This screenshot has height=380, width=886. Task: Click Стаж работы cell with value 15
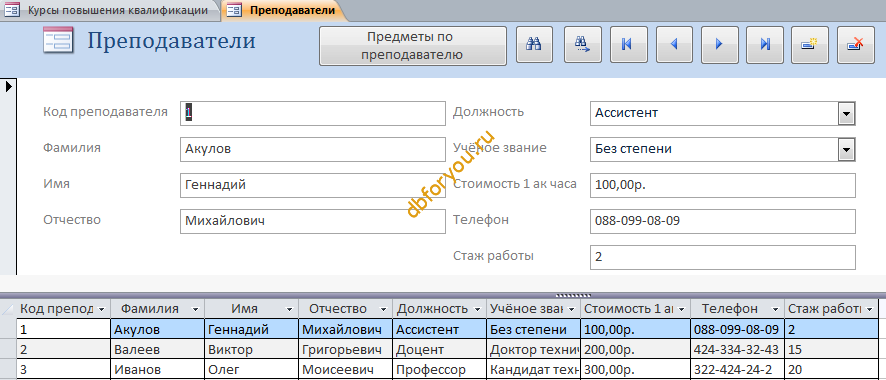[831, 350]
